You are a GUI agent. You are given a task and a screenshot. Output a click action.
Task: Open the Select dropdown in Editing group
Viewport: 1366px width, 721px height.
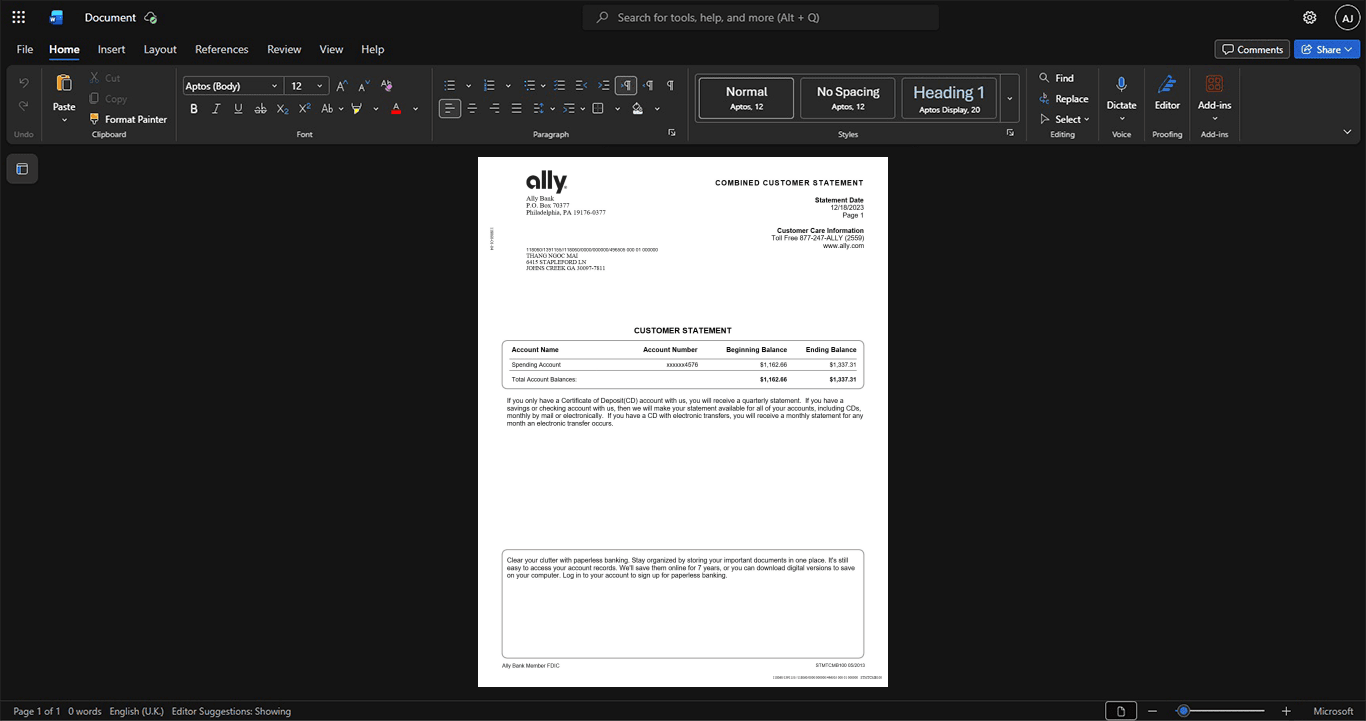point(1064,119)
